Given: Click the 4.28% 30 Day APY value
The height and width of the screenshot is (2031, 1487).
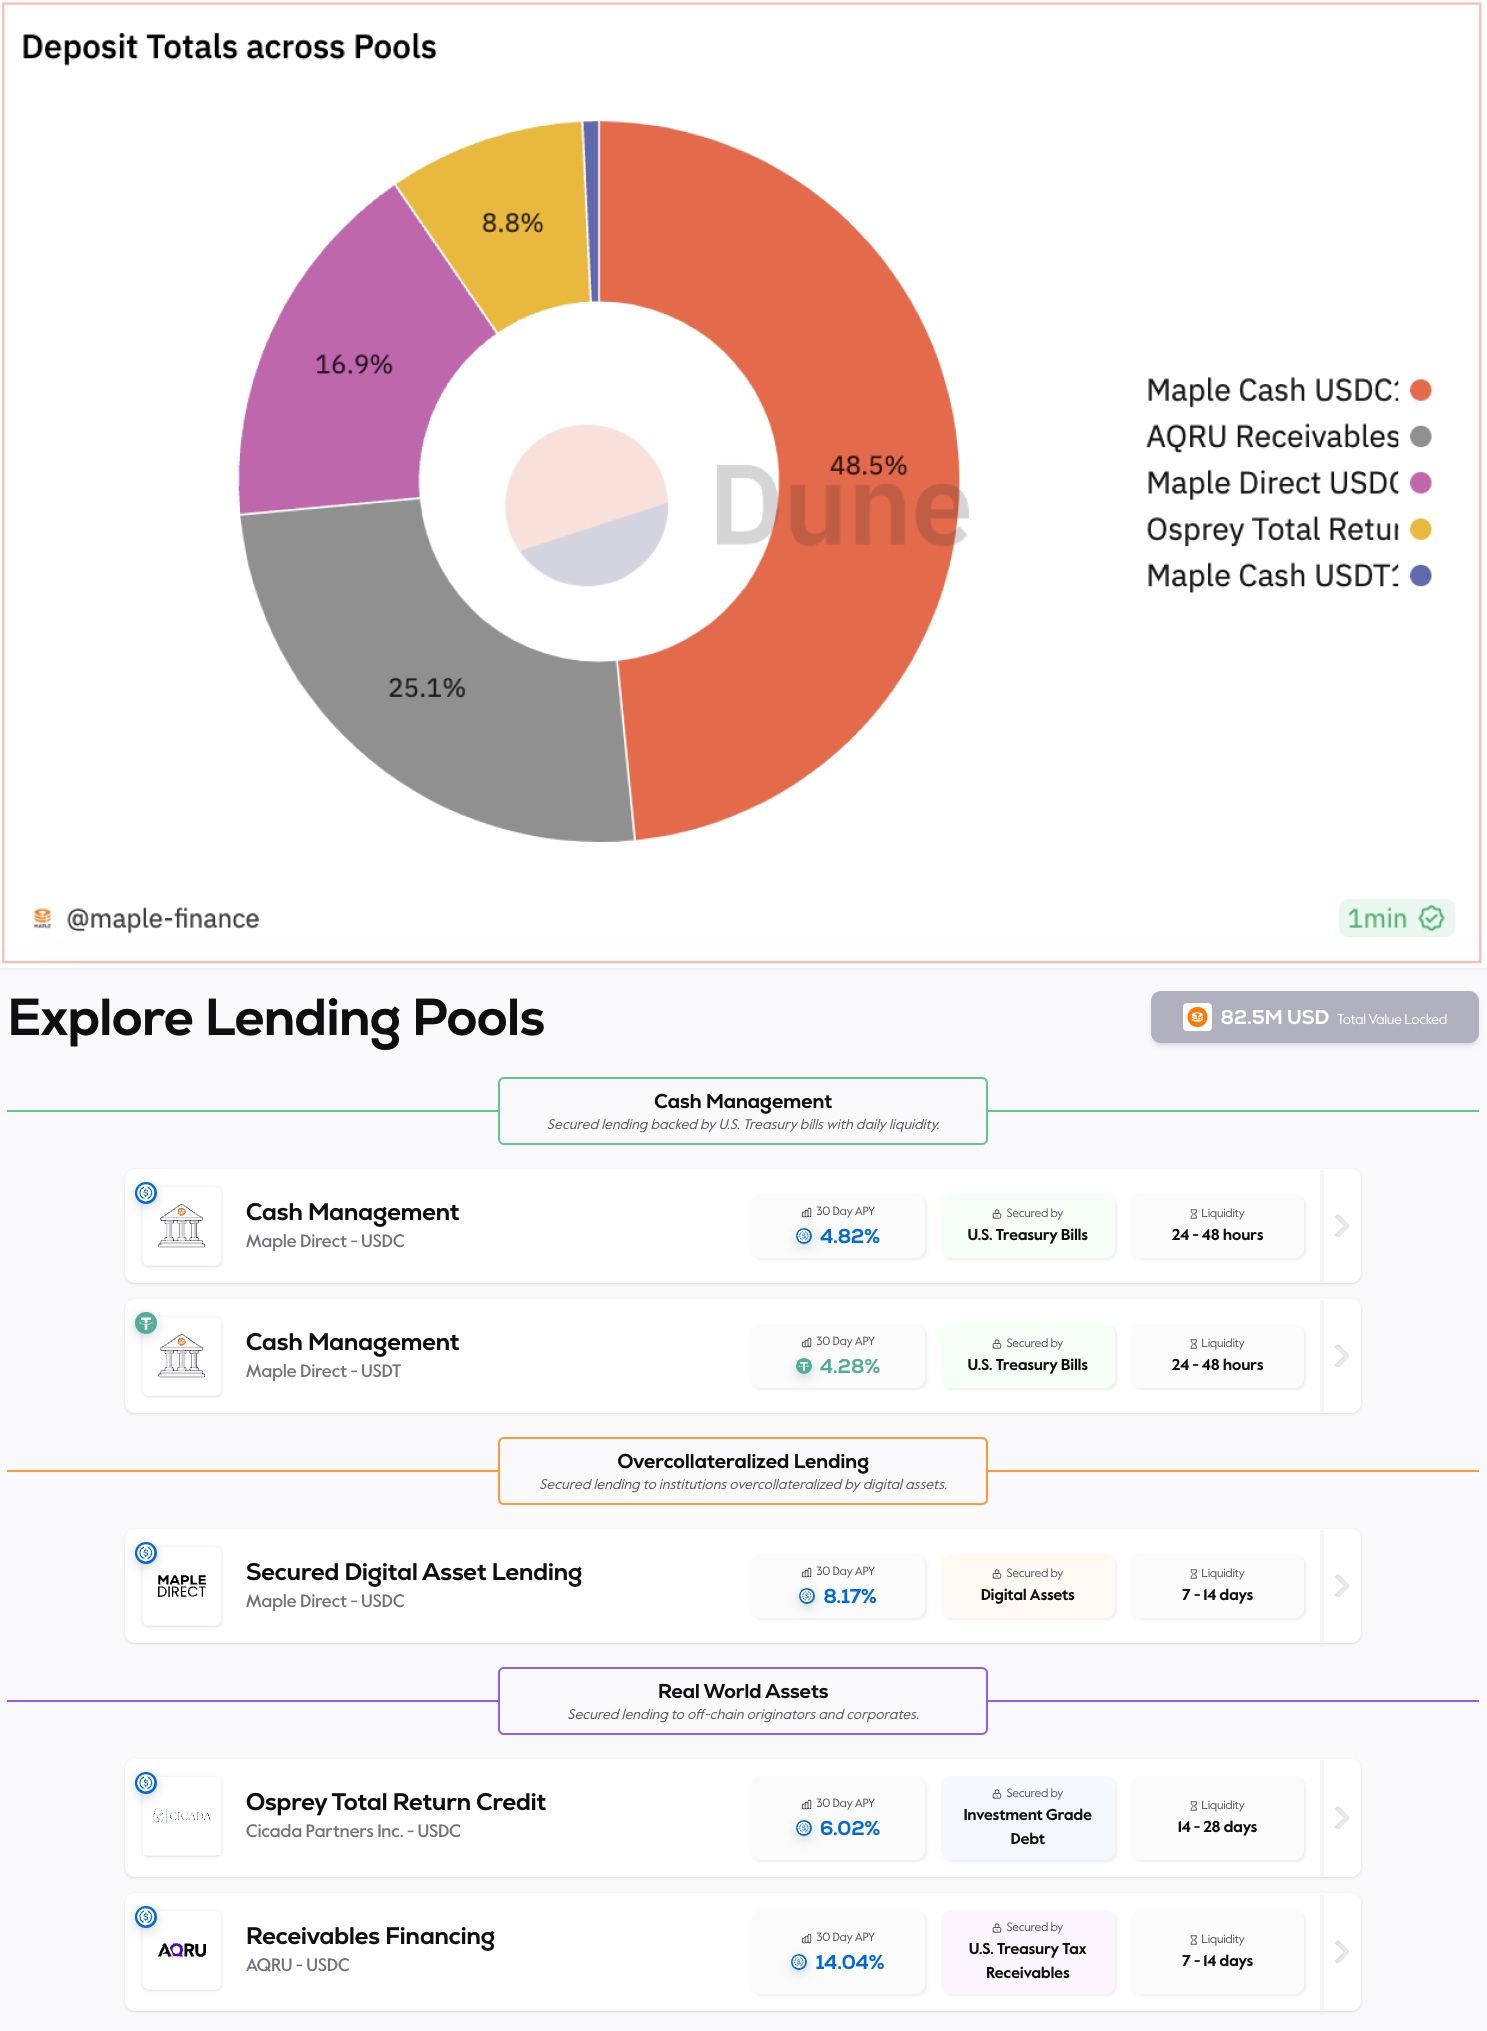Looking at the screenshot, I should (x=850, y=1366).
